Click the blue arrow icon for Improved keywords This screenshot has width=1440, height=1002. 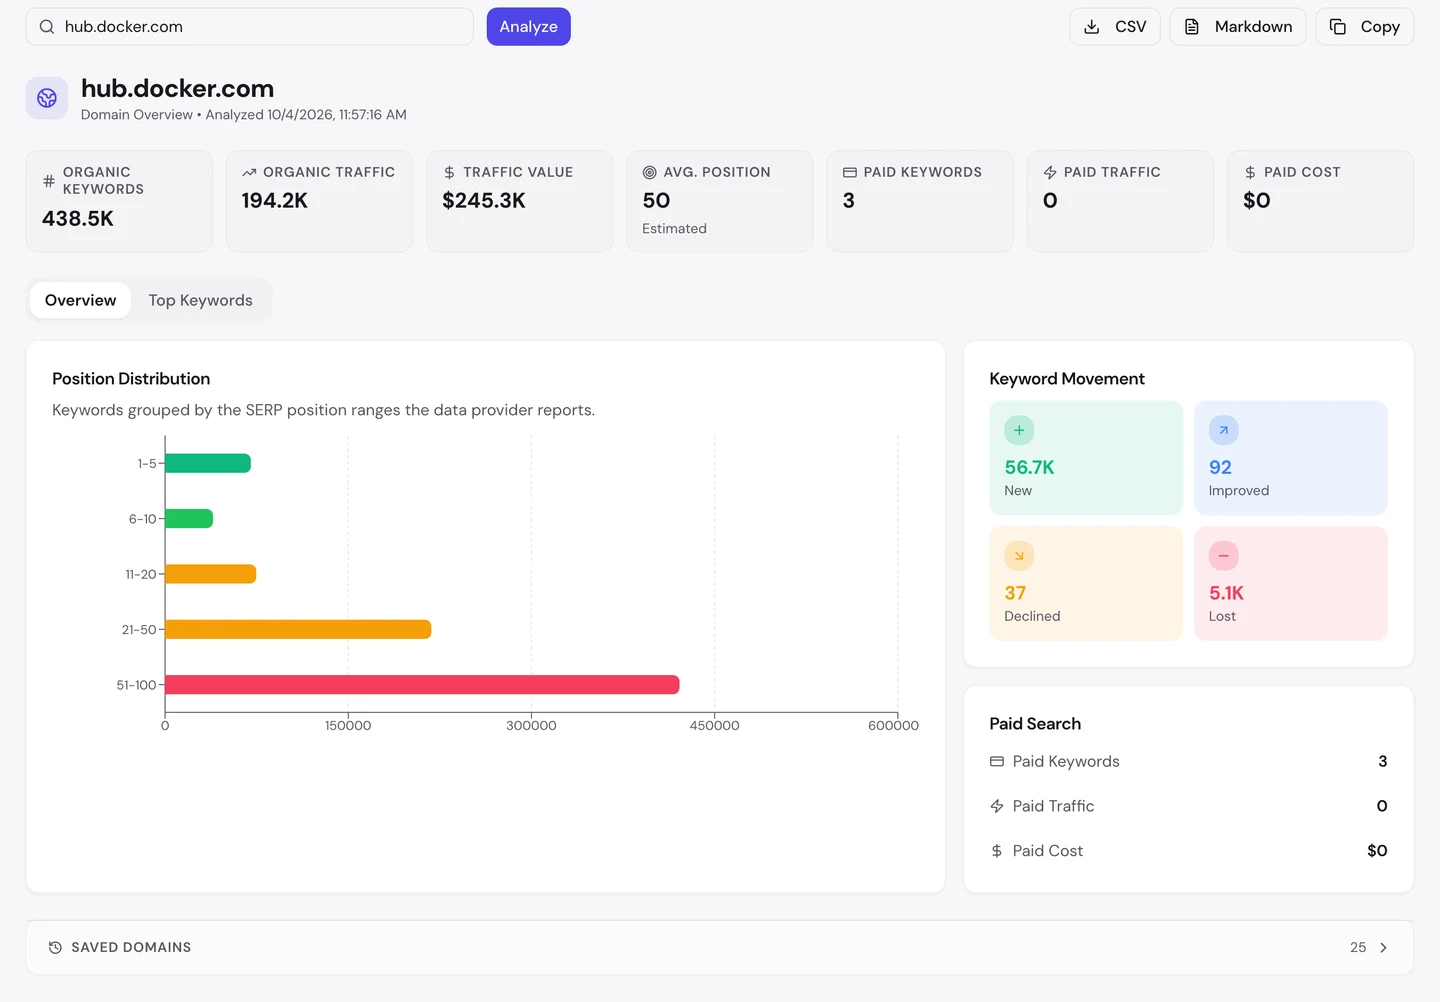pos(1223,430)
